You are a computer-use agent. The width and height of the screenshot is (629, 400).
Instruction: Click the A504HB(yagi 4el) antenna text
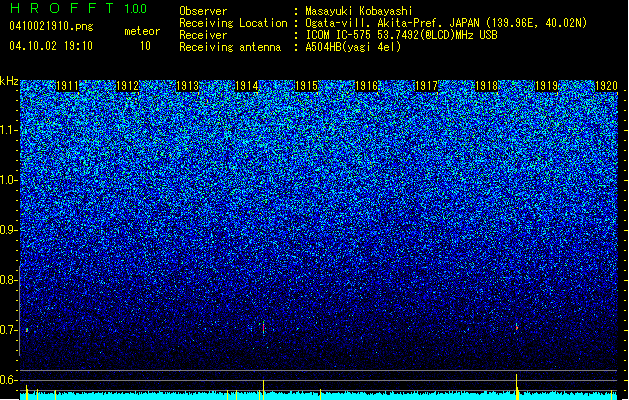(x=353, y=47)
